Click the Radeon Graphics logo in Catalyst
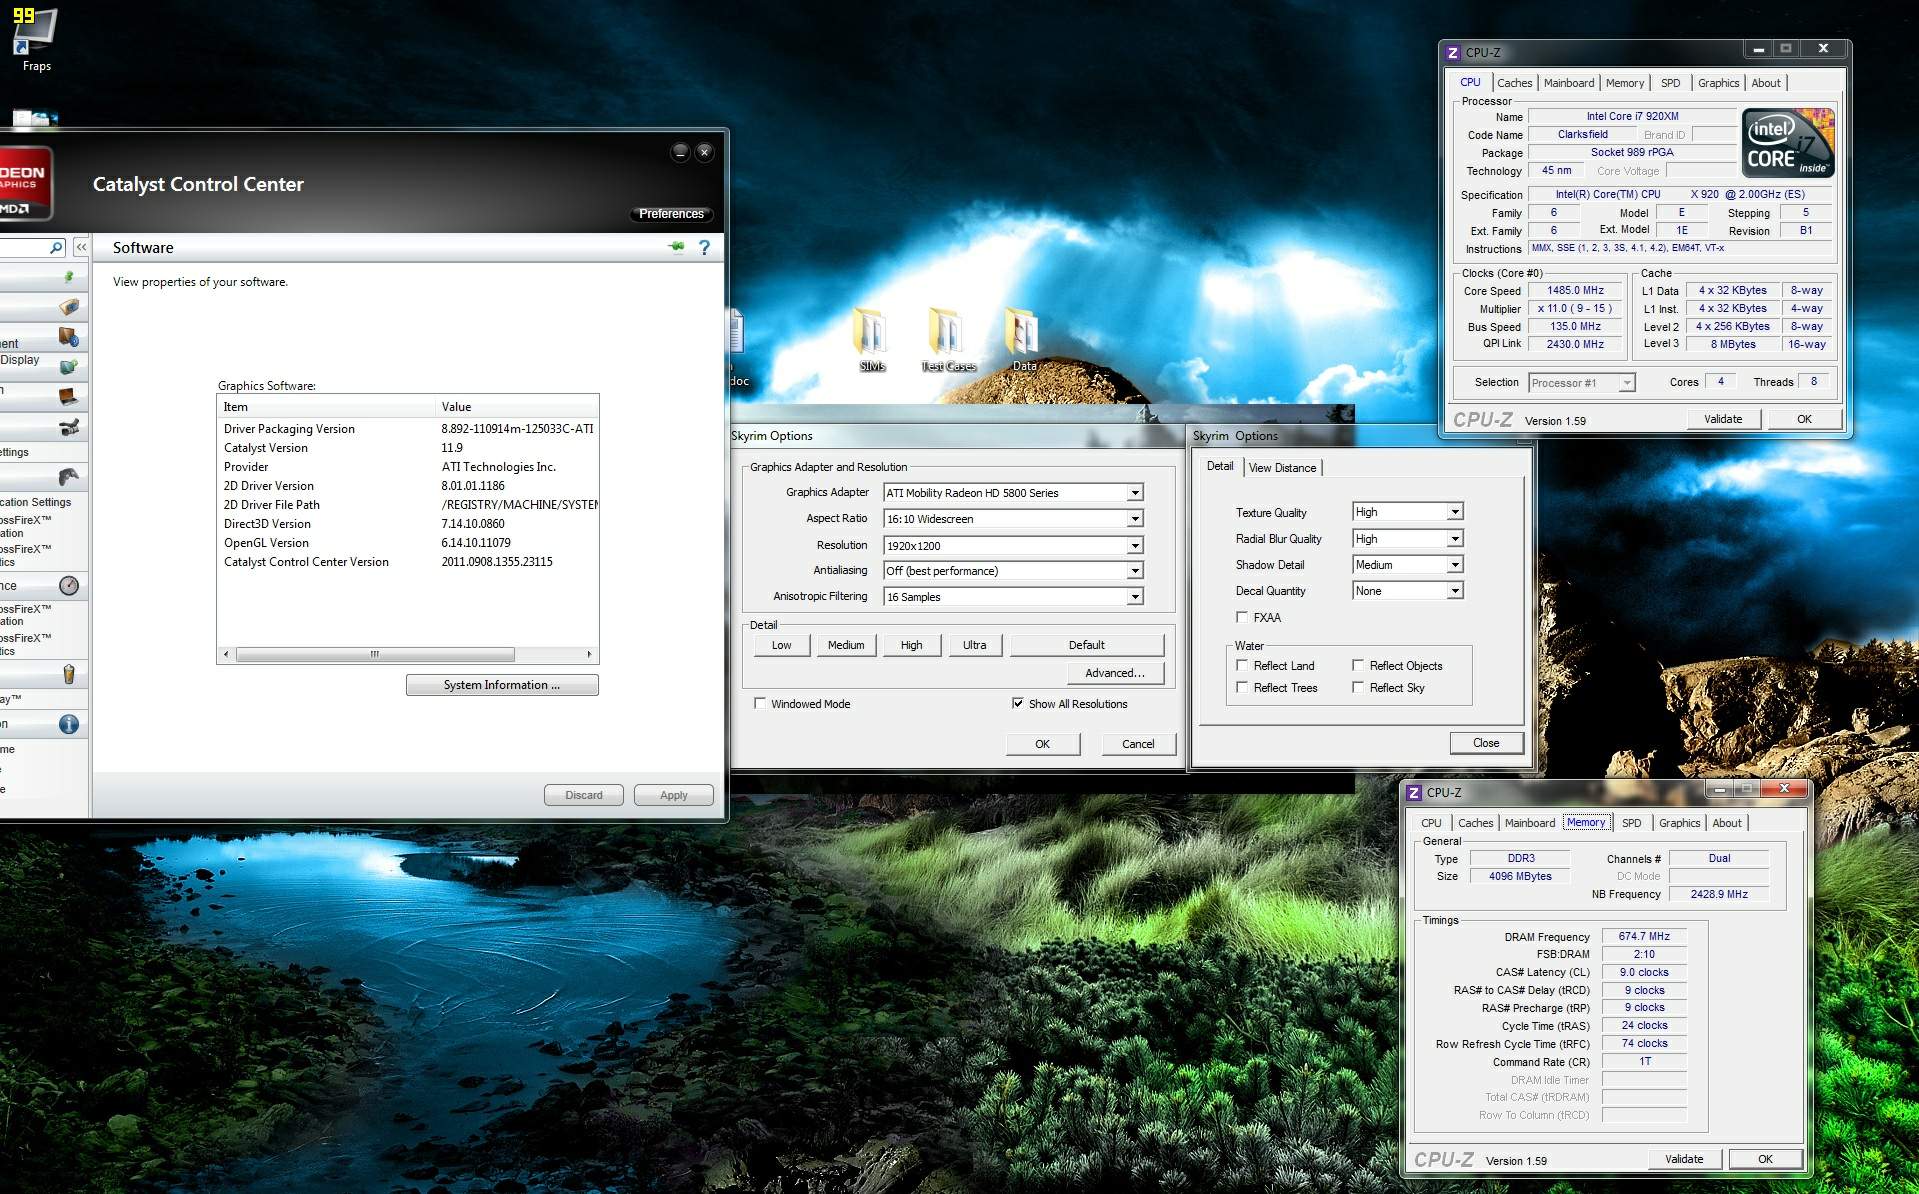The height and width of the screenshot is (1194, 1919). 26,184
